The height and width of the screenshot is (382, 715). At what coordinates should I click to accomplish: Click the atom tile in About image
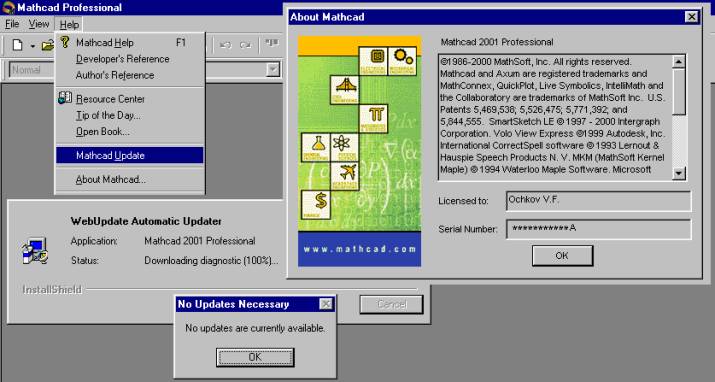(x=345, y=148)
